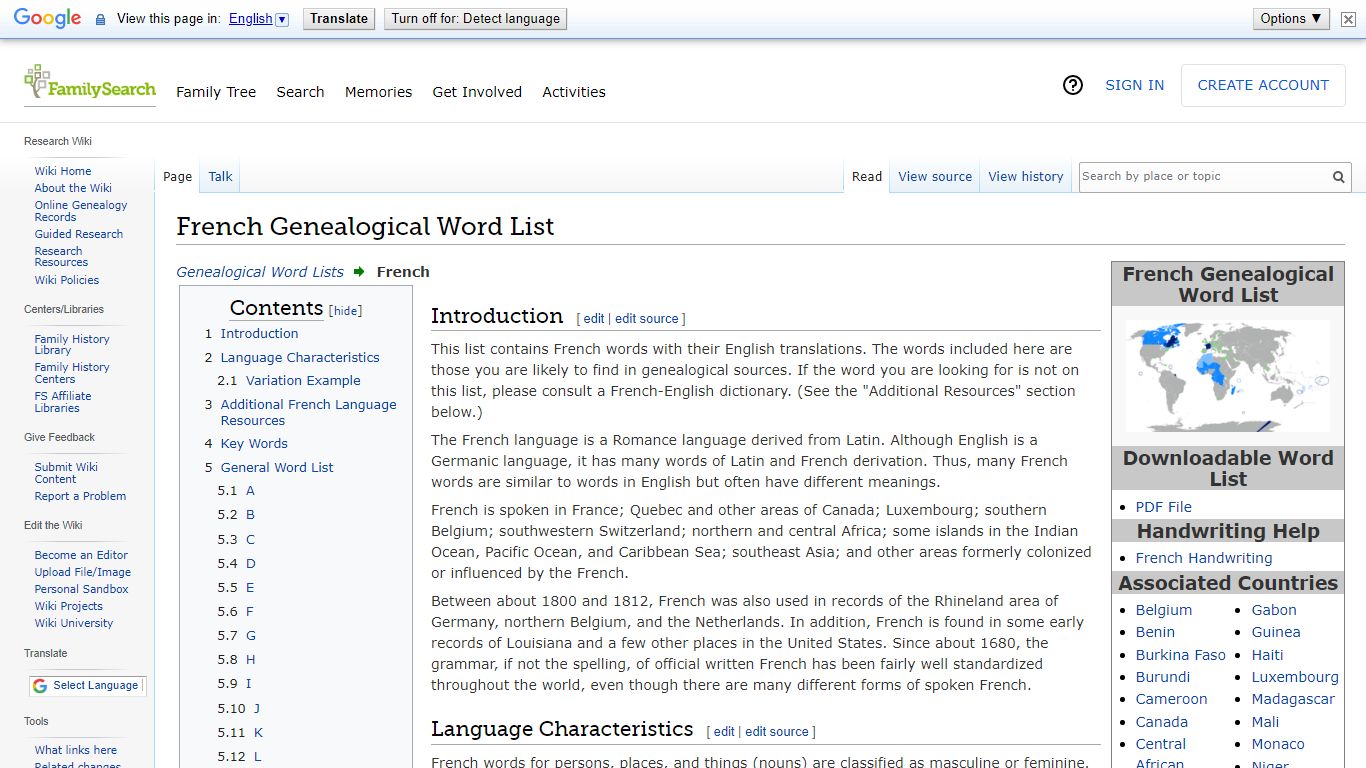
Task: Turn off translation for Detect language
Action: point(475,18)
